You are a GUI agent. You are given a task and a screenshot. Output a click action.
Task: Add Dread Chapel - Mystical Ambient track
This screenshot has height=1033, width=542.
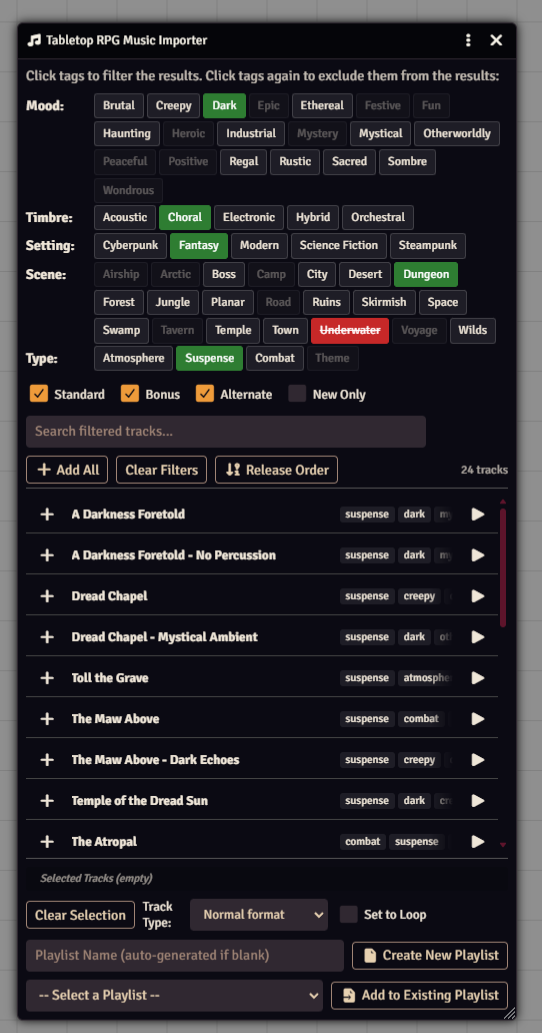(47, 636)
